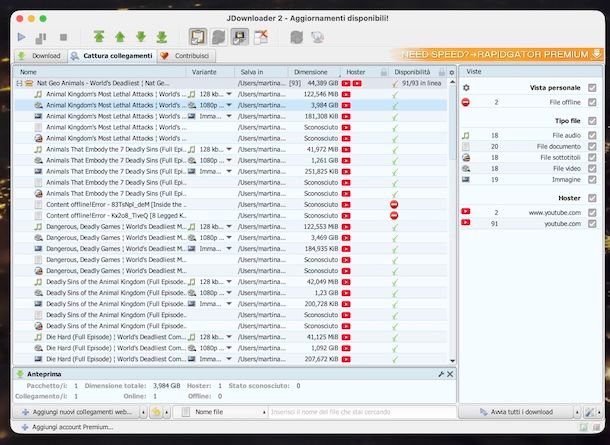Click the update check globe icon
The height and width of the screenshot is (445, 610).
coord(317,37)
